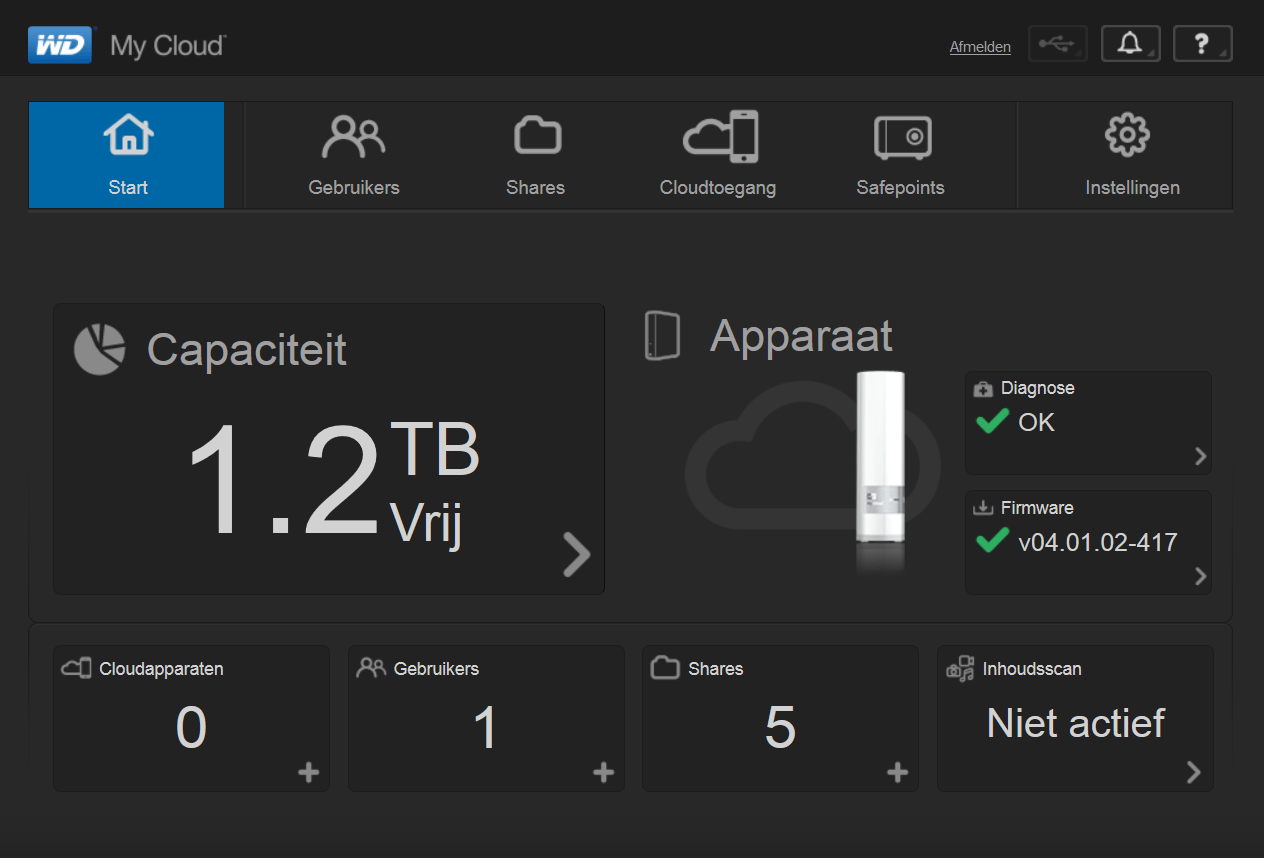Select the Shares navigation icon
The height and width of the screenshot is (858, 1264).
[536, 133]
